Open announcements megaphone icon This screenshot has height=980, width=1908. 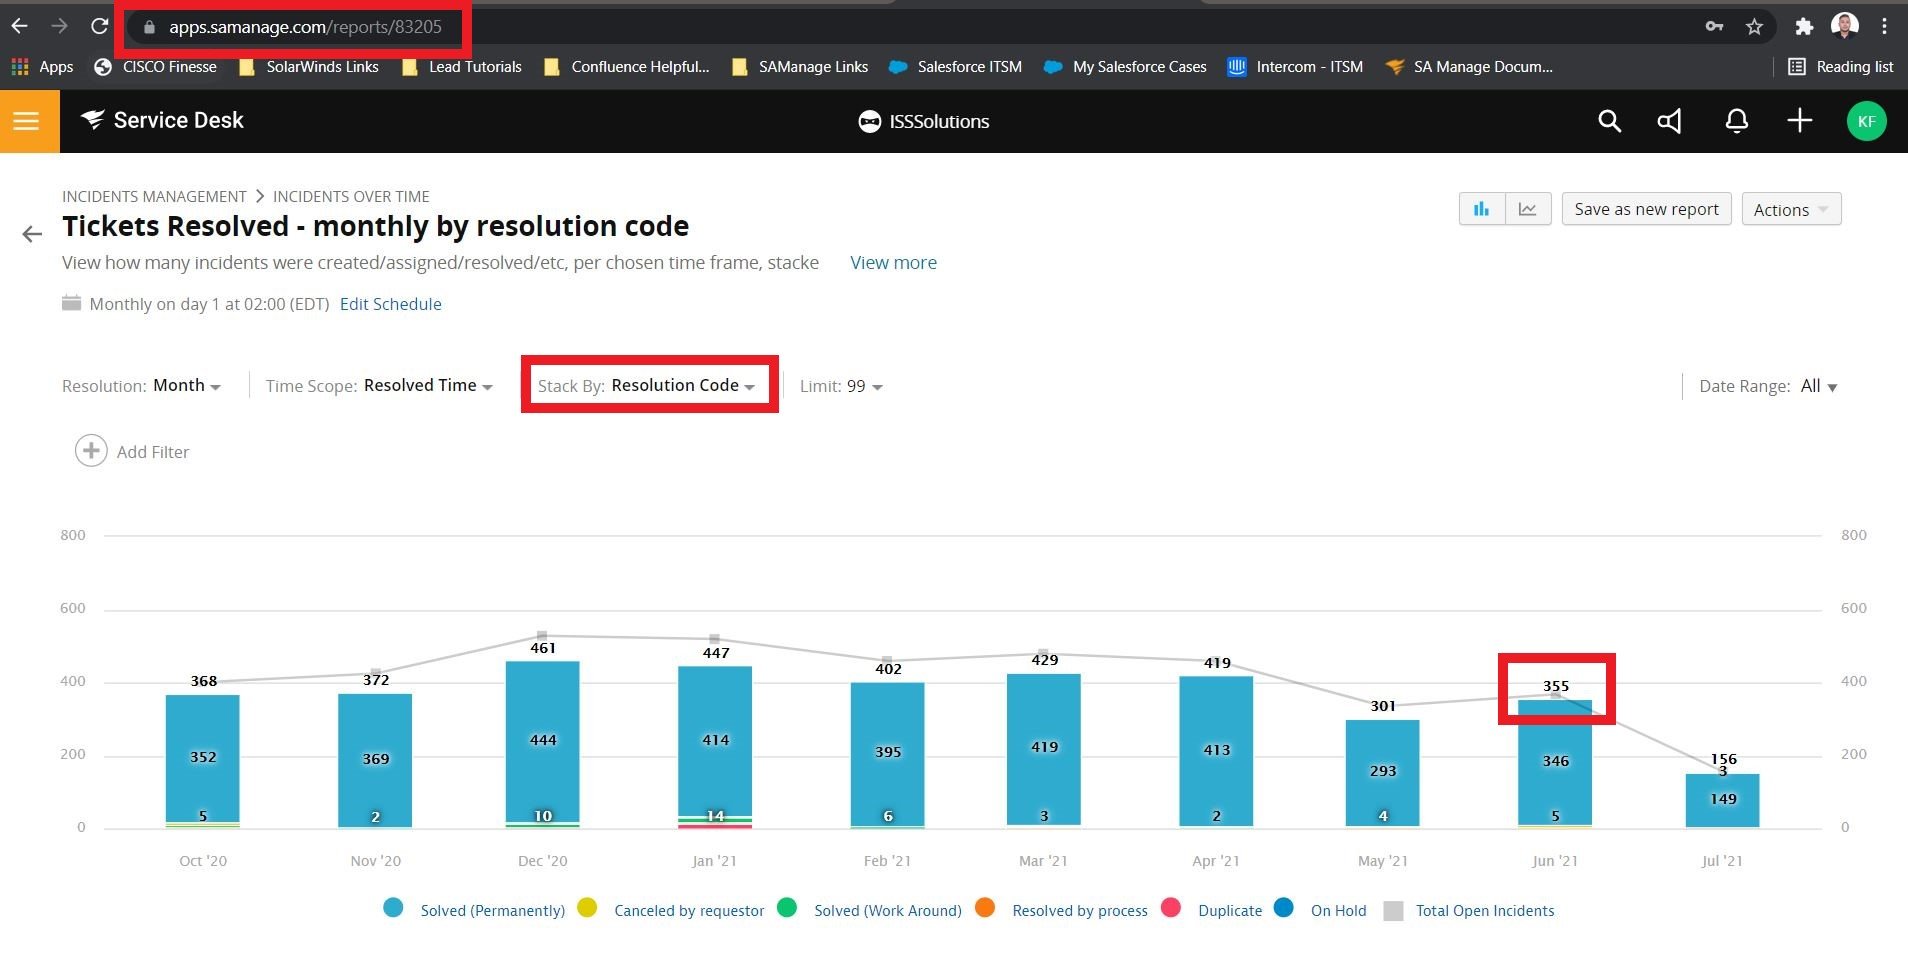point(1669,121)
